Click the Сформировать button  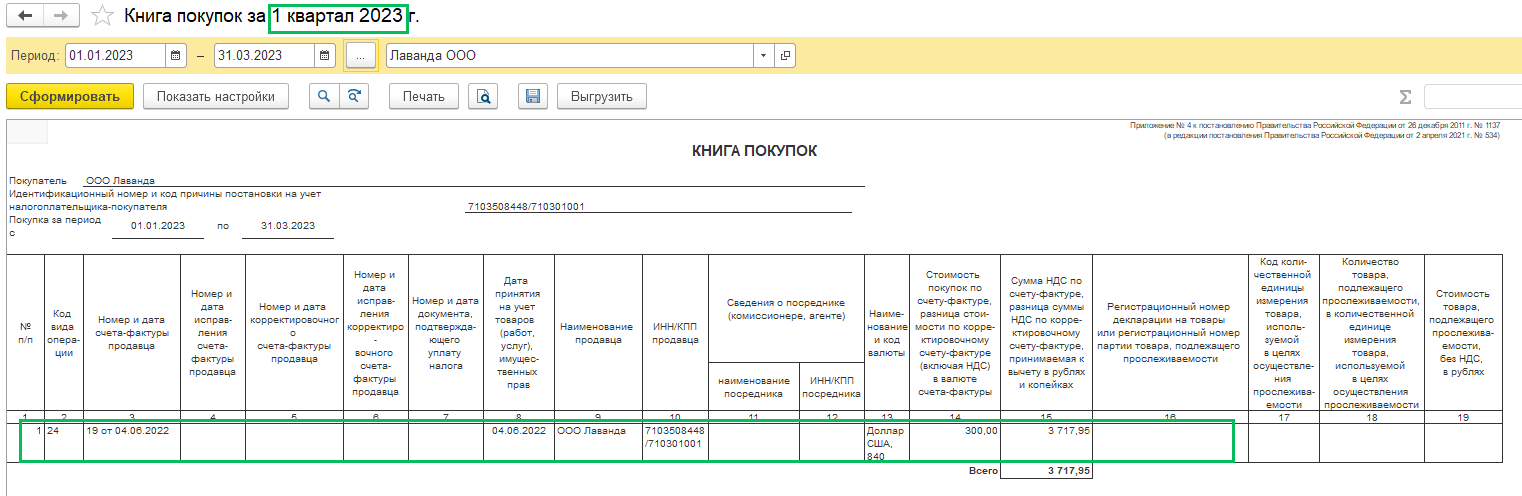click(69, 96)
